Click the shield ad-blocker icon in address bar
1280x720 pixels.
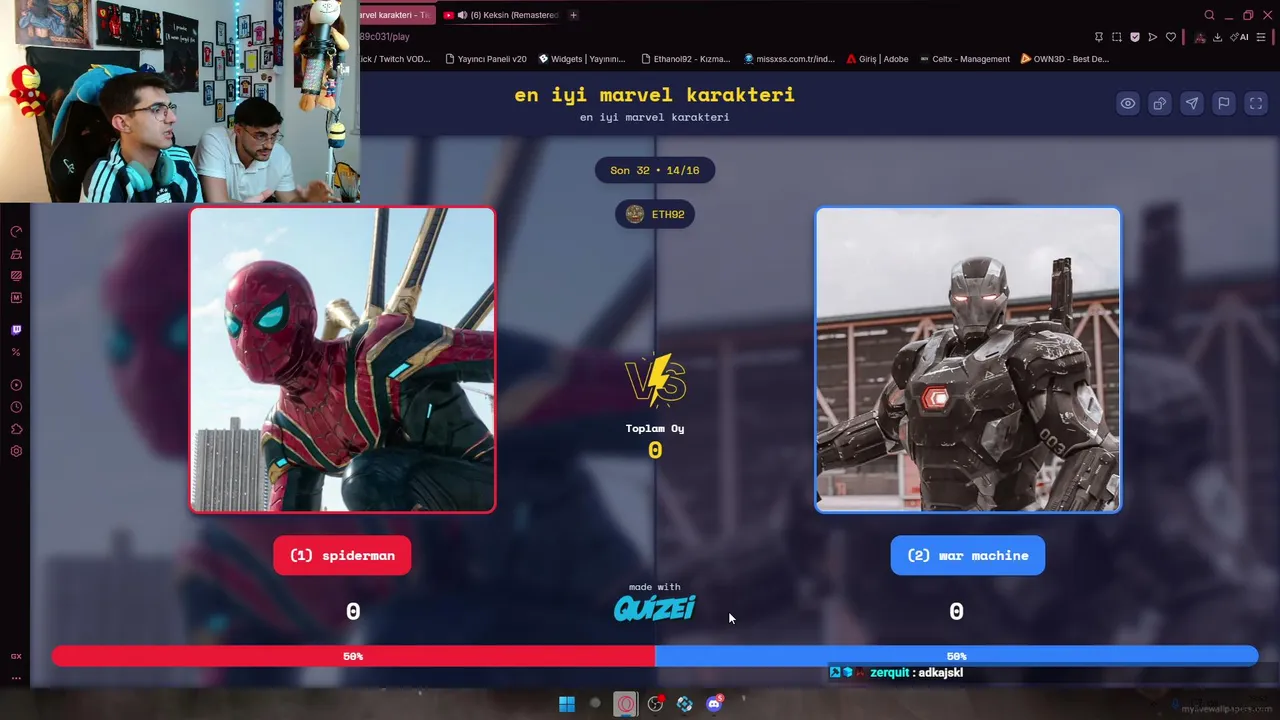click(1135, 37)
